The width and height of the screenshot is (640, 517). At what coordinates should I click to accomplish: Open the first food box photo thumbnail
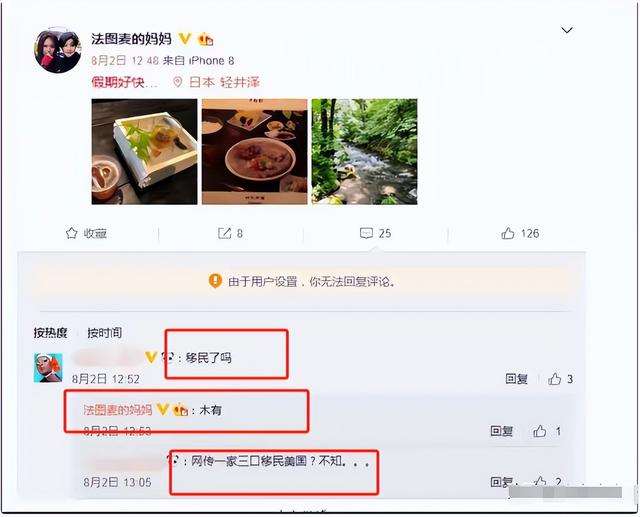pos(144,151)
